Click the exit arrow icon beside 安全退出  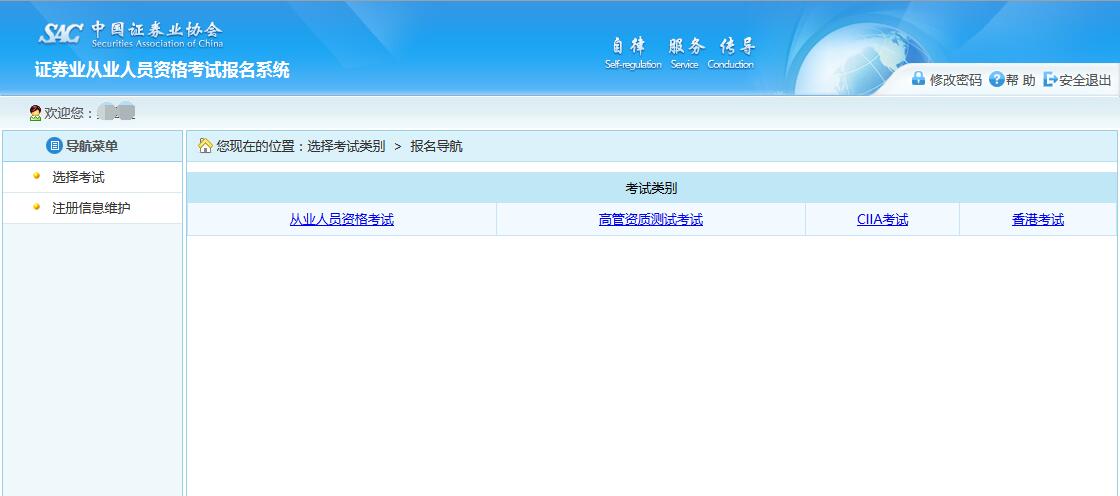point(1050,79)
